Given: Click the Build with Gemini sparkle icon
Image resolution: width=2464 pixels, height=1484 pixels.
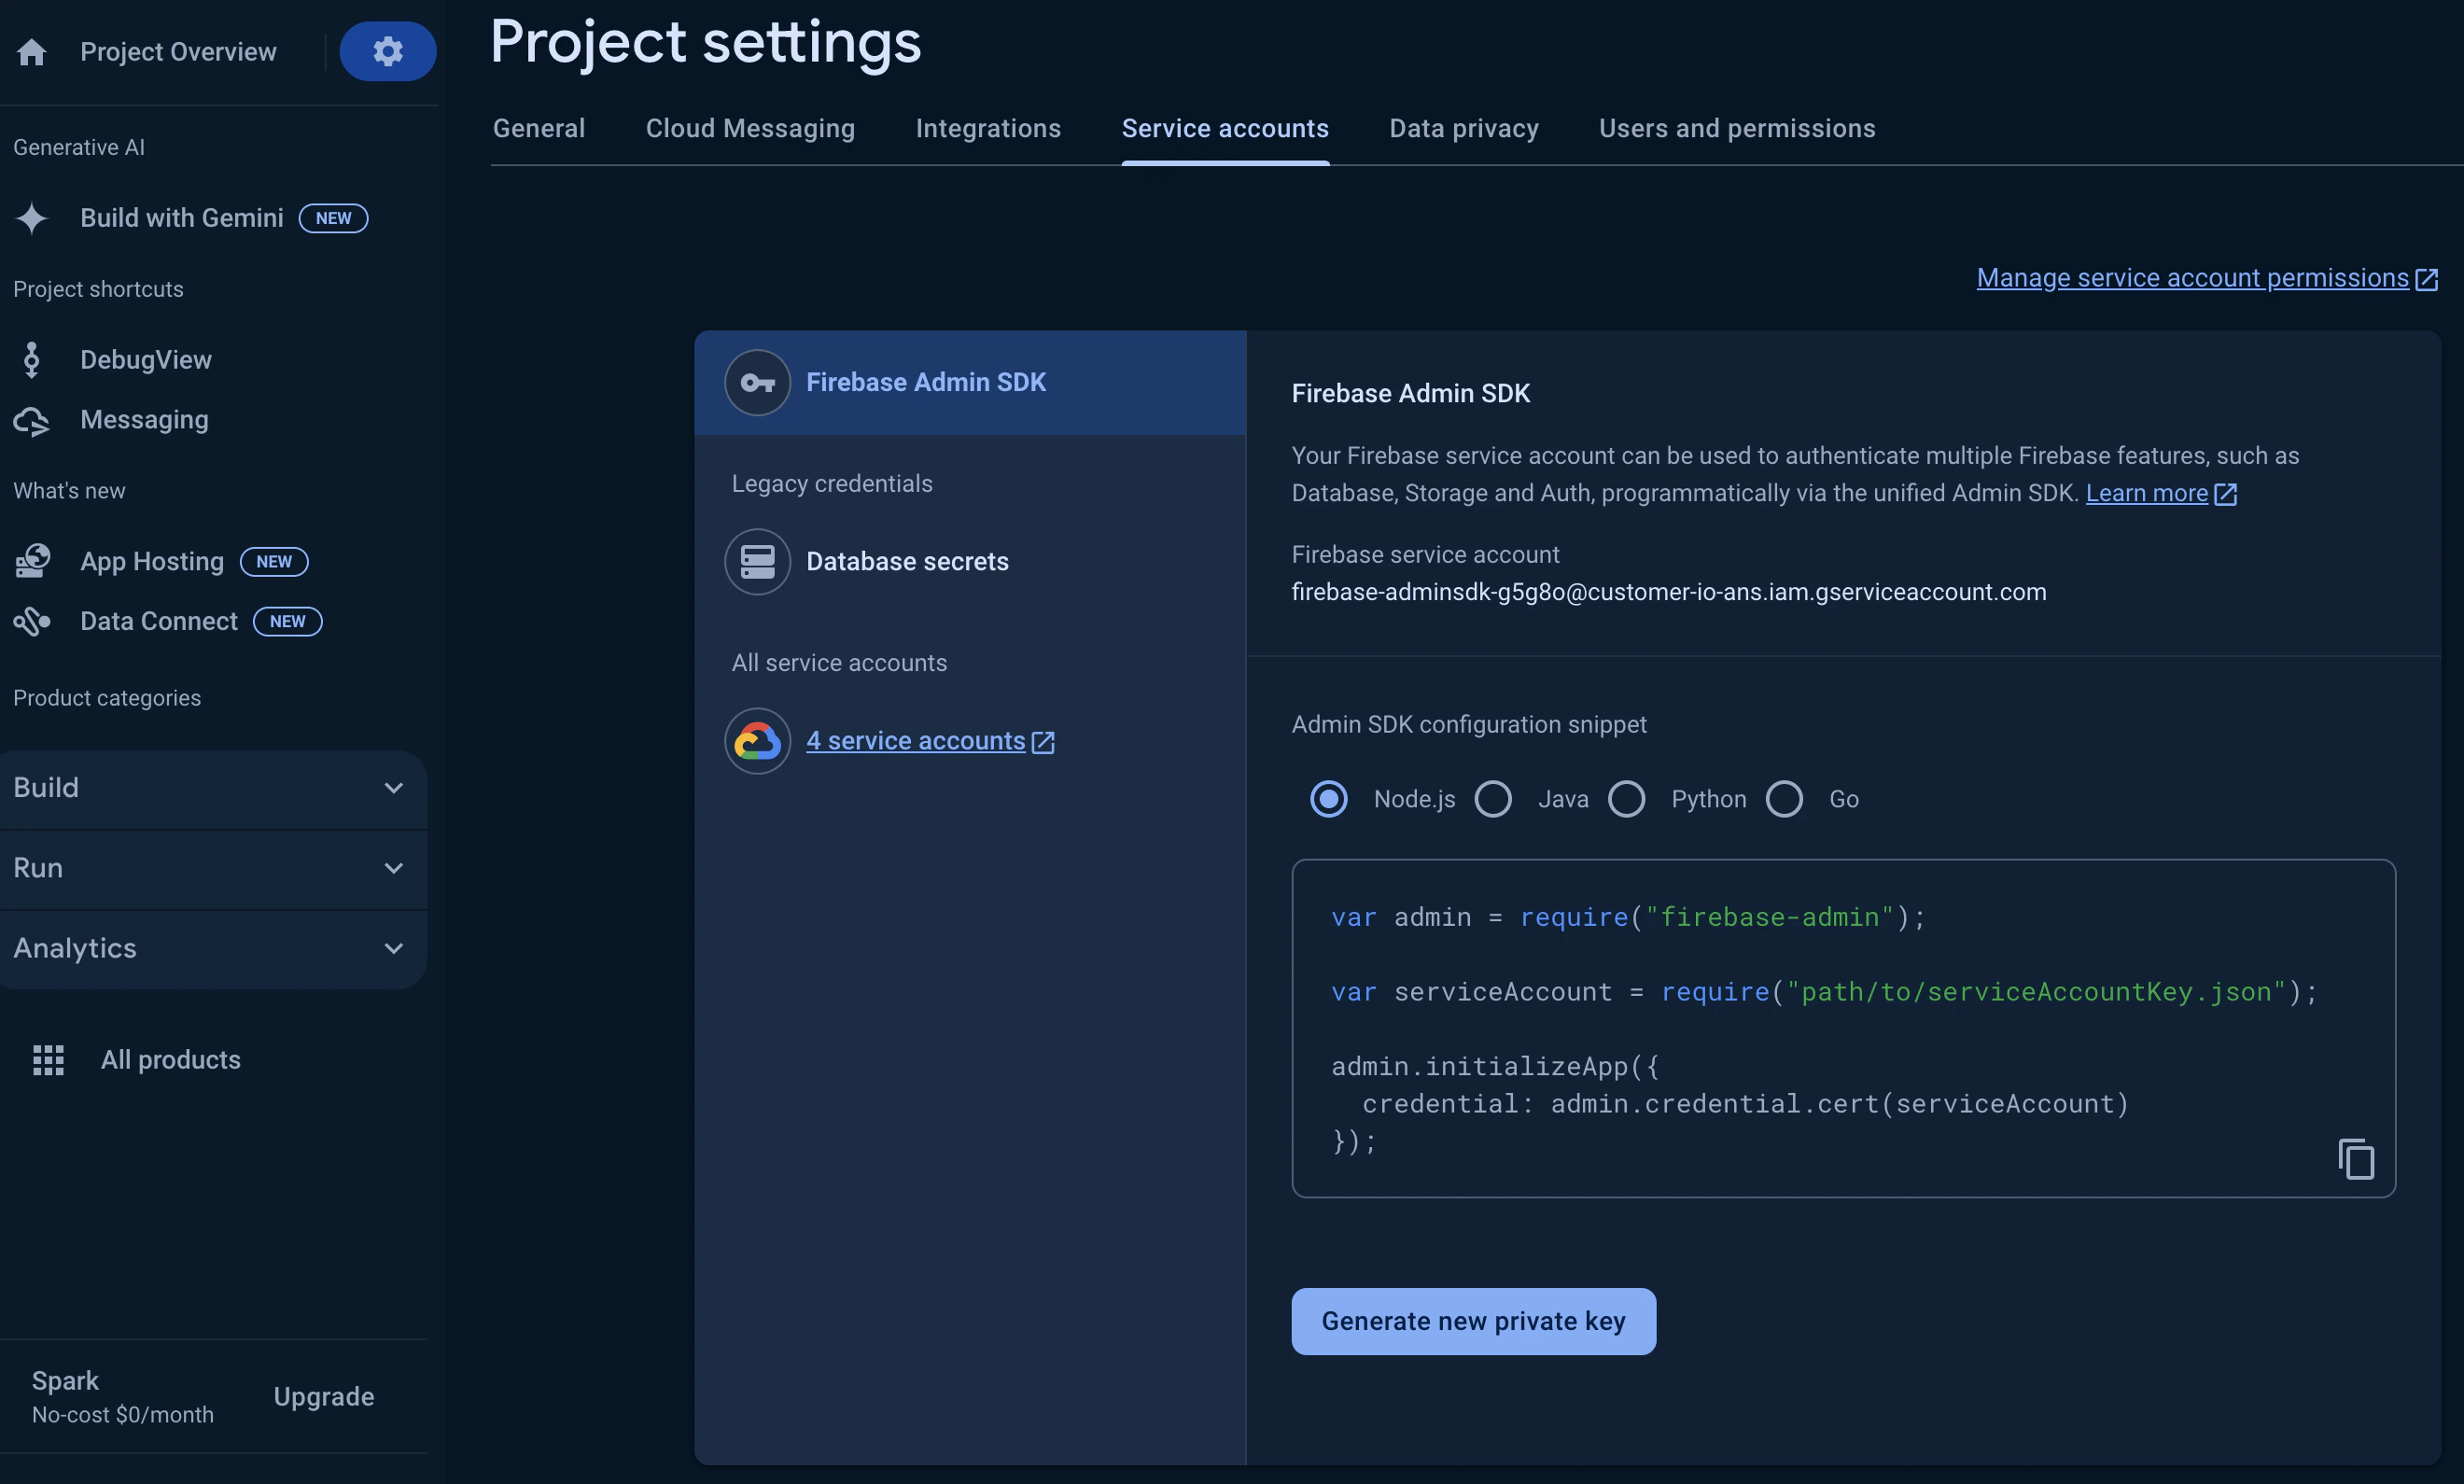Looking at the screenshot, I should click(x=32, y=218).
